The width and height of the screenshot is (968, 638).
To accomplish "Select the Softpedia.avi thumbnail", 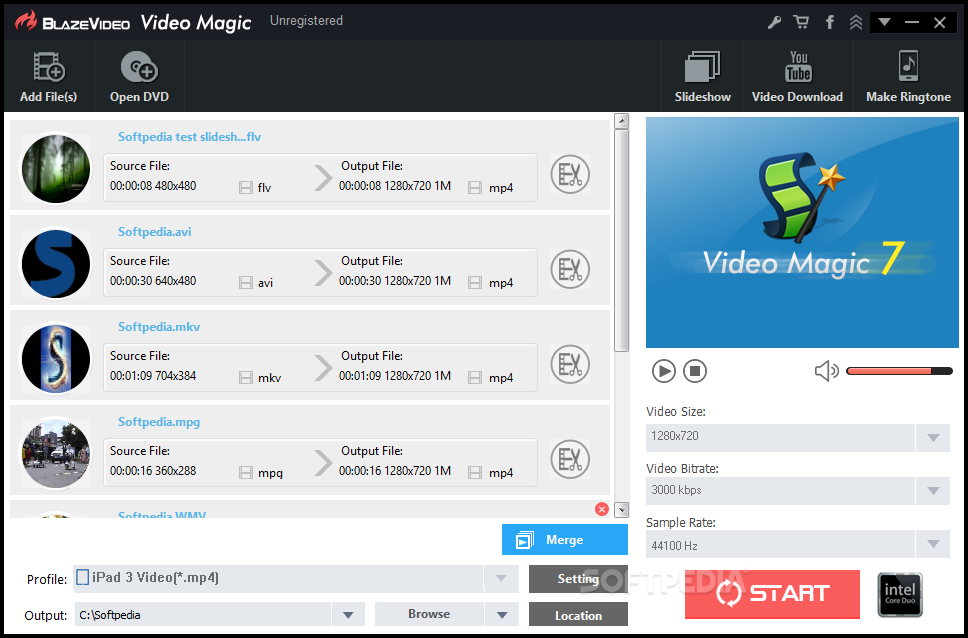I will [x=56, y=264].
